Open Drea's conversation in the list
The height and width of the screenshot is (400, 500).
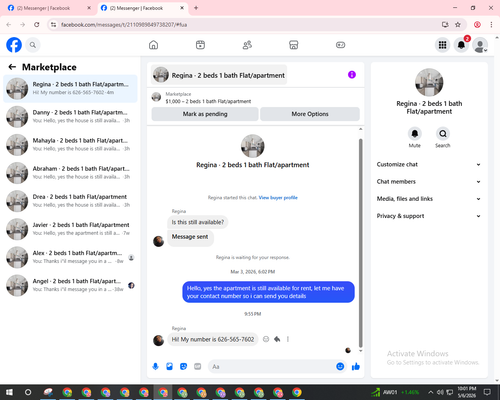click(x=70, y=201)
